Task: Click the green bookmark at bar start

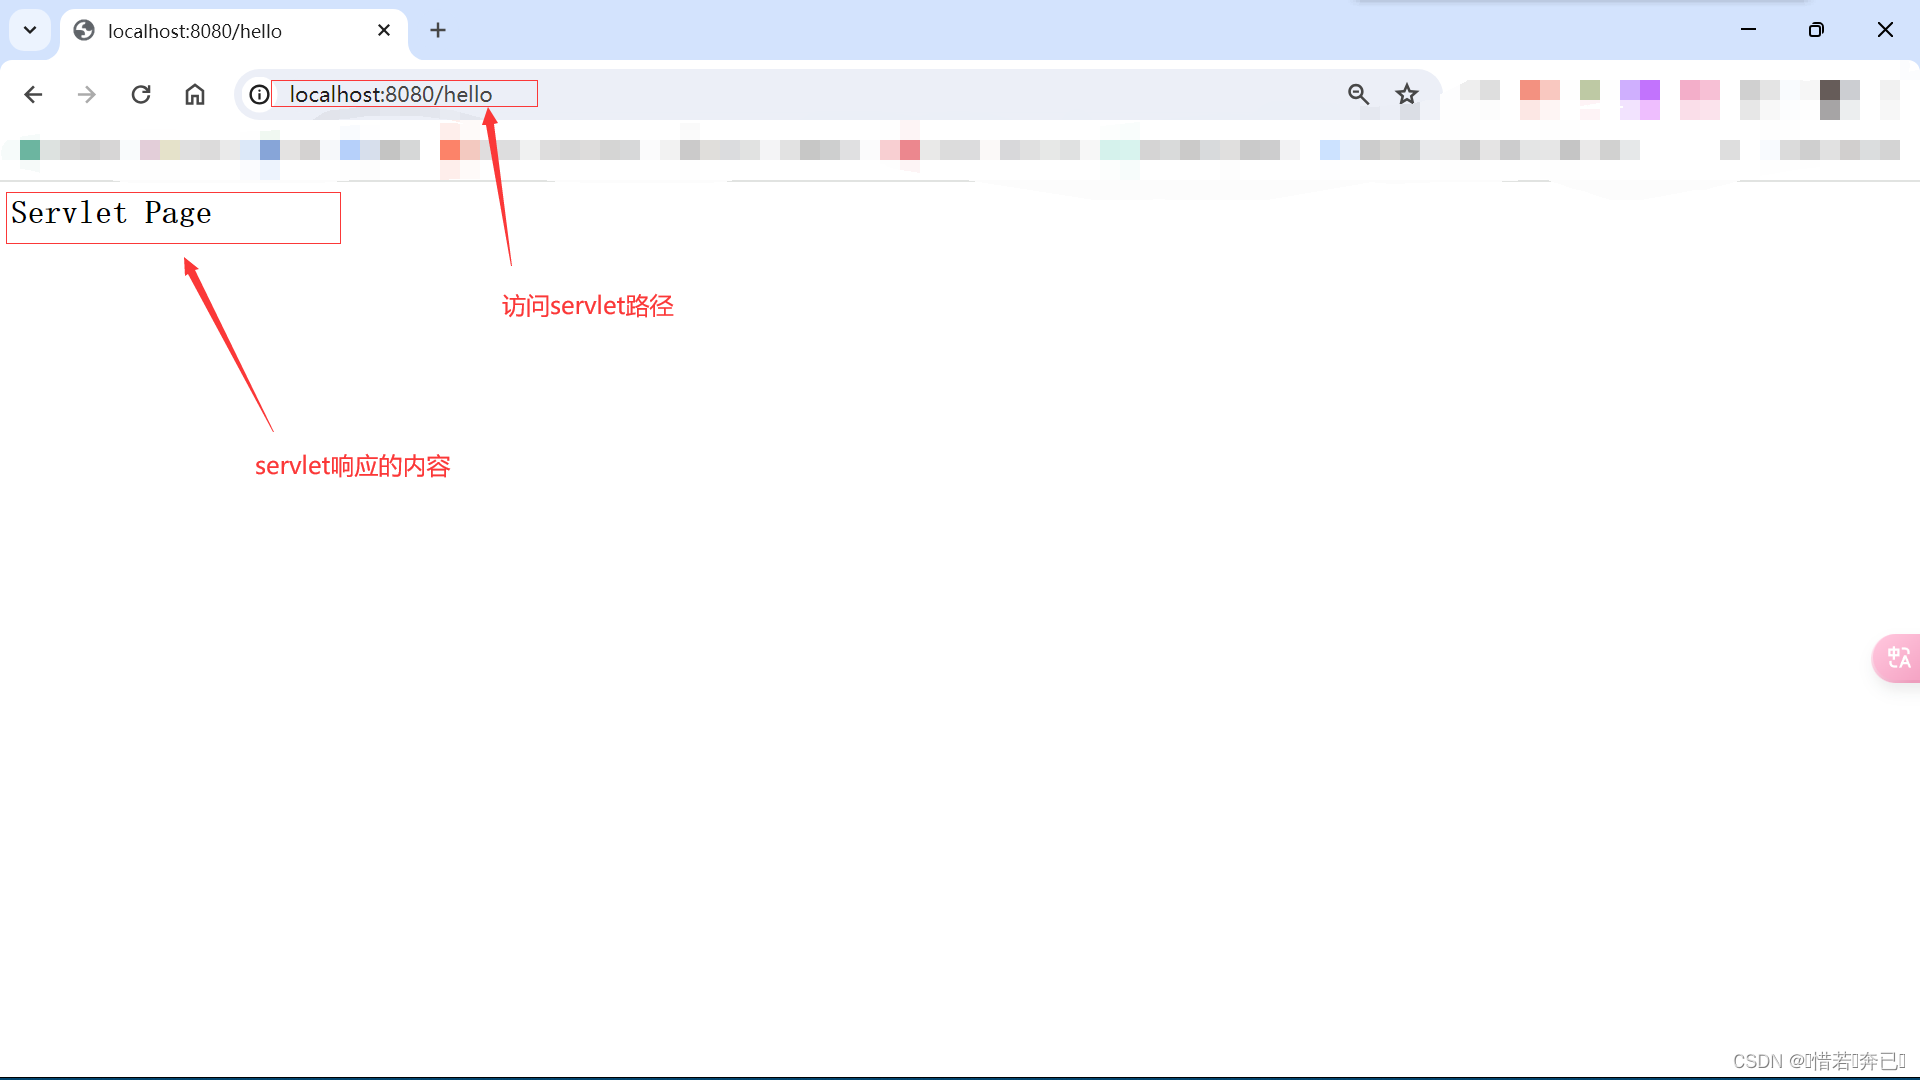Action: 30,150
